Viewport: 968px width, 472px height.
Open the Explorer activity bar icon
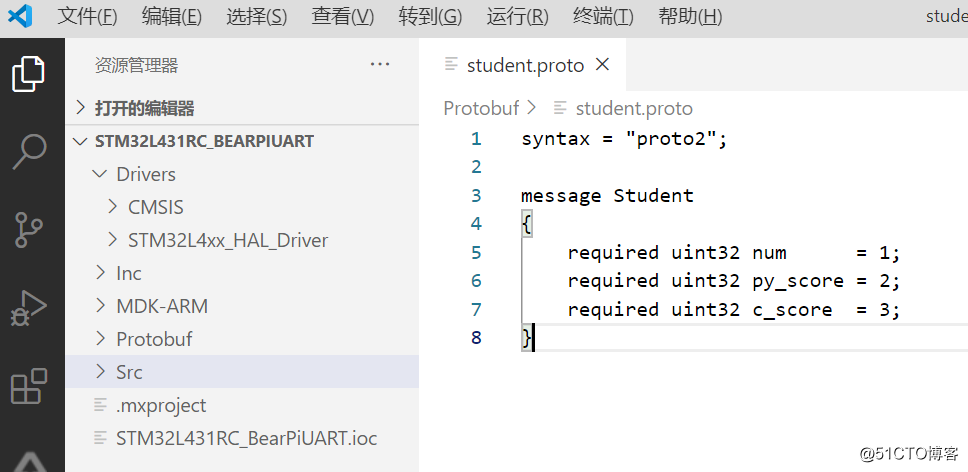28,73
